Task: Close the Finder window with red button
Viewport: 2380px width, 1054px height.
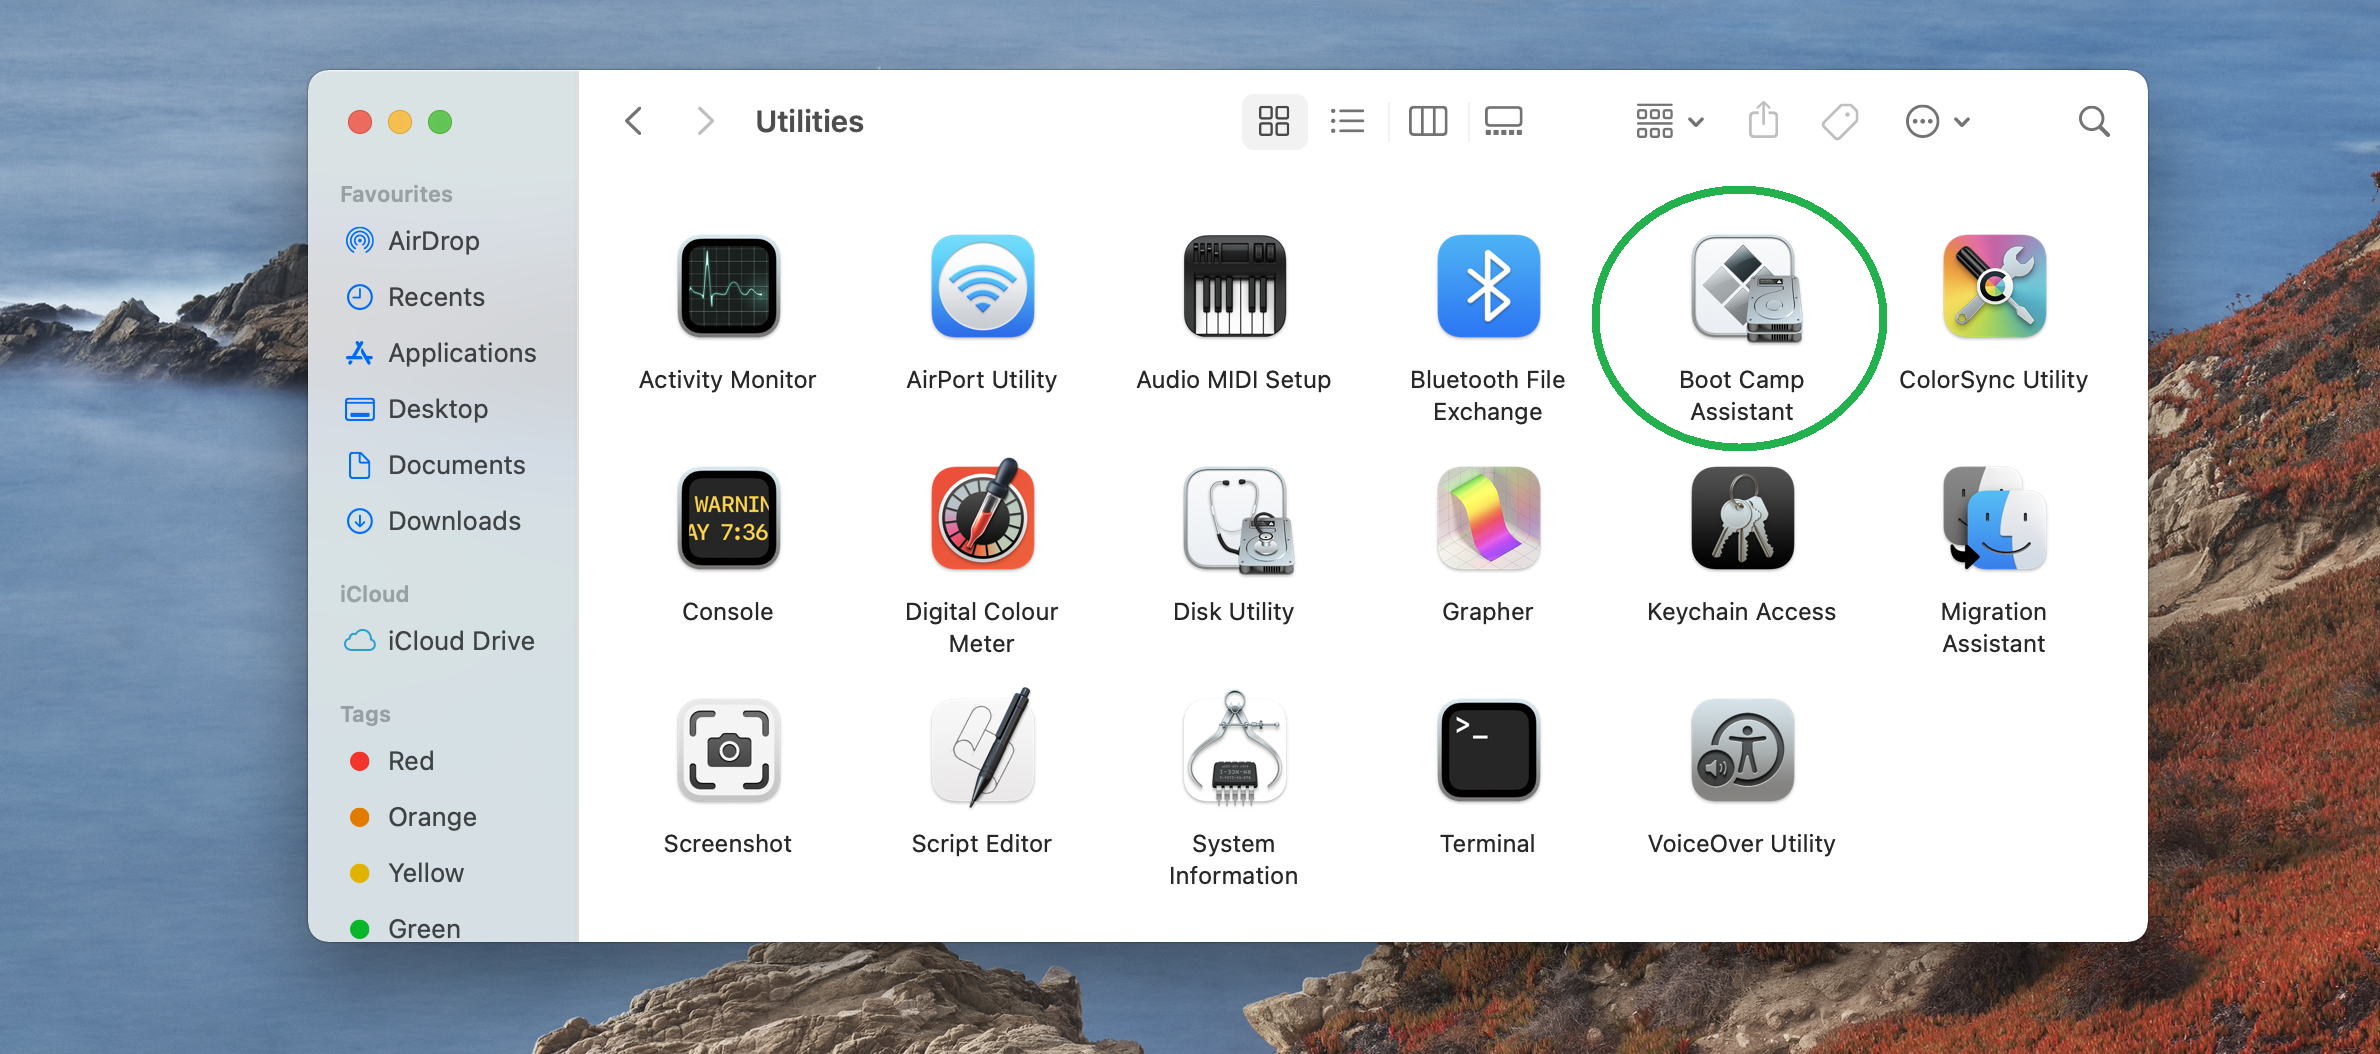Action: pyautogui.click(x=360, y=122)
